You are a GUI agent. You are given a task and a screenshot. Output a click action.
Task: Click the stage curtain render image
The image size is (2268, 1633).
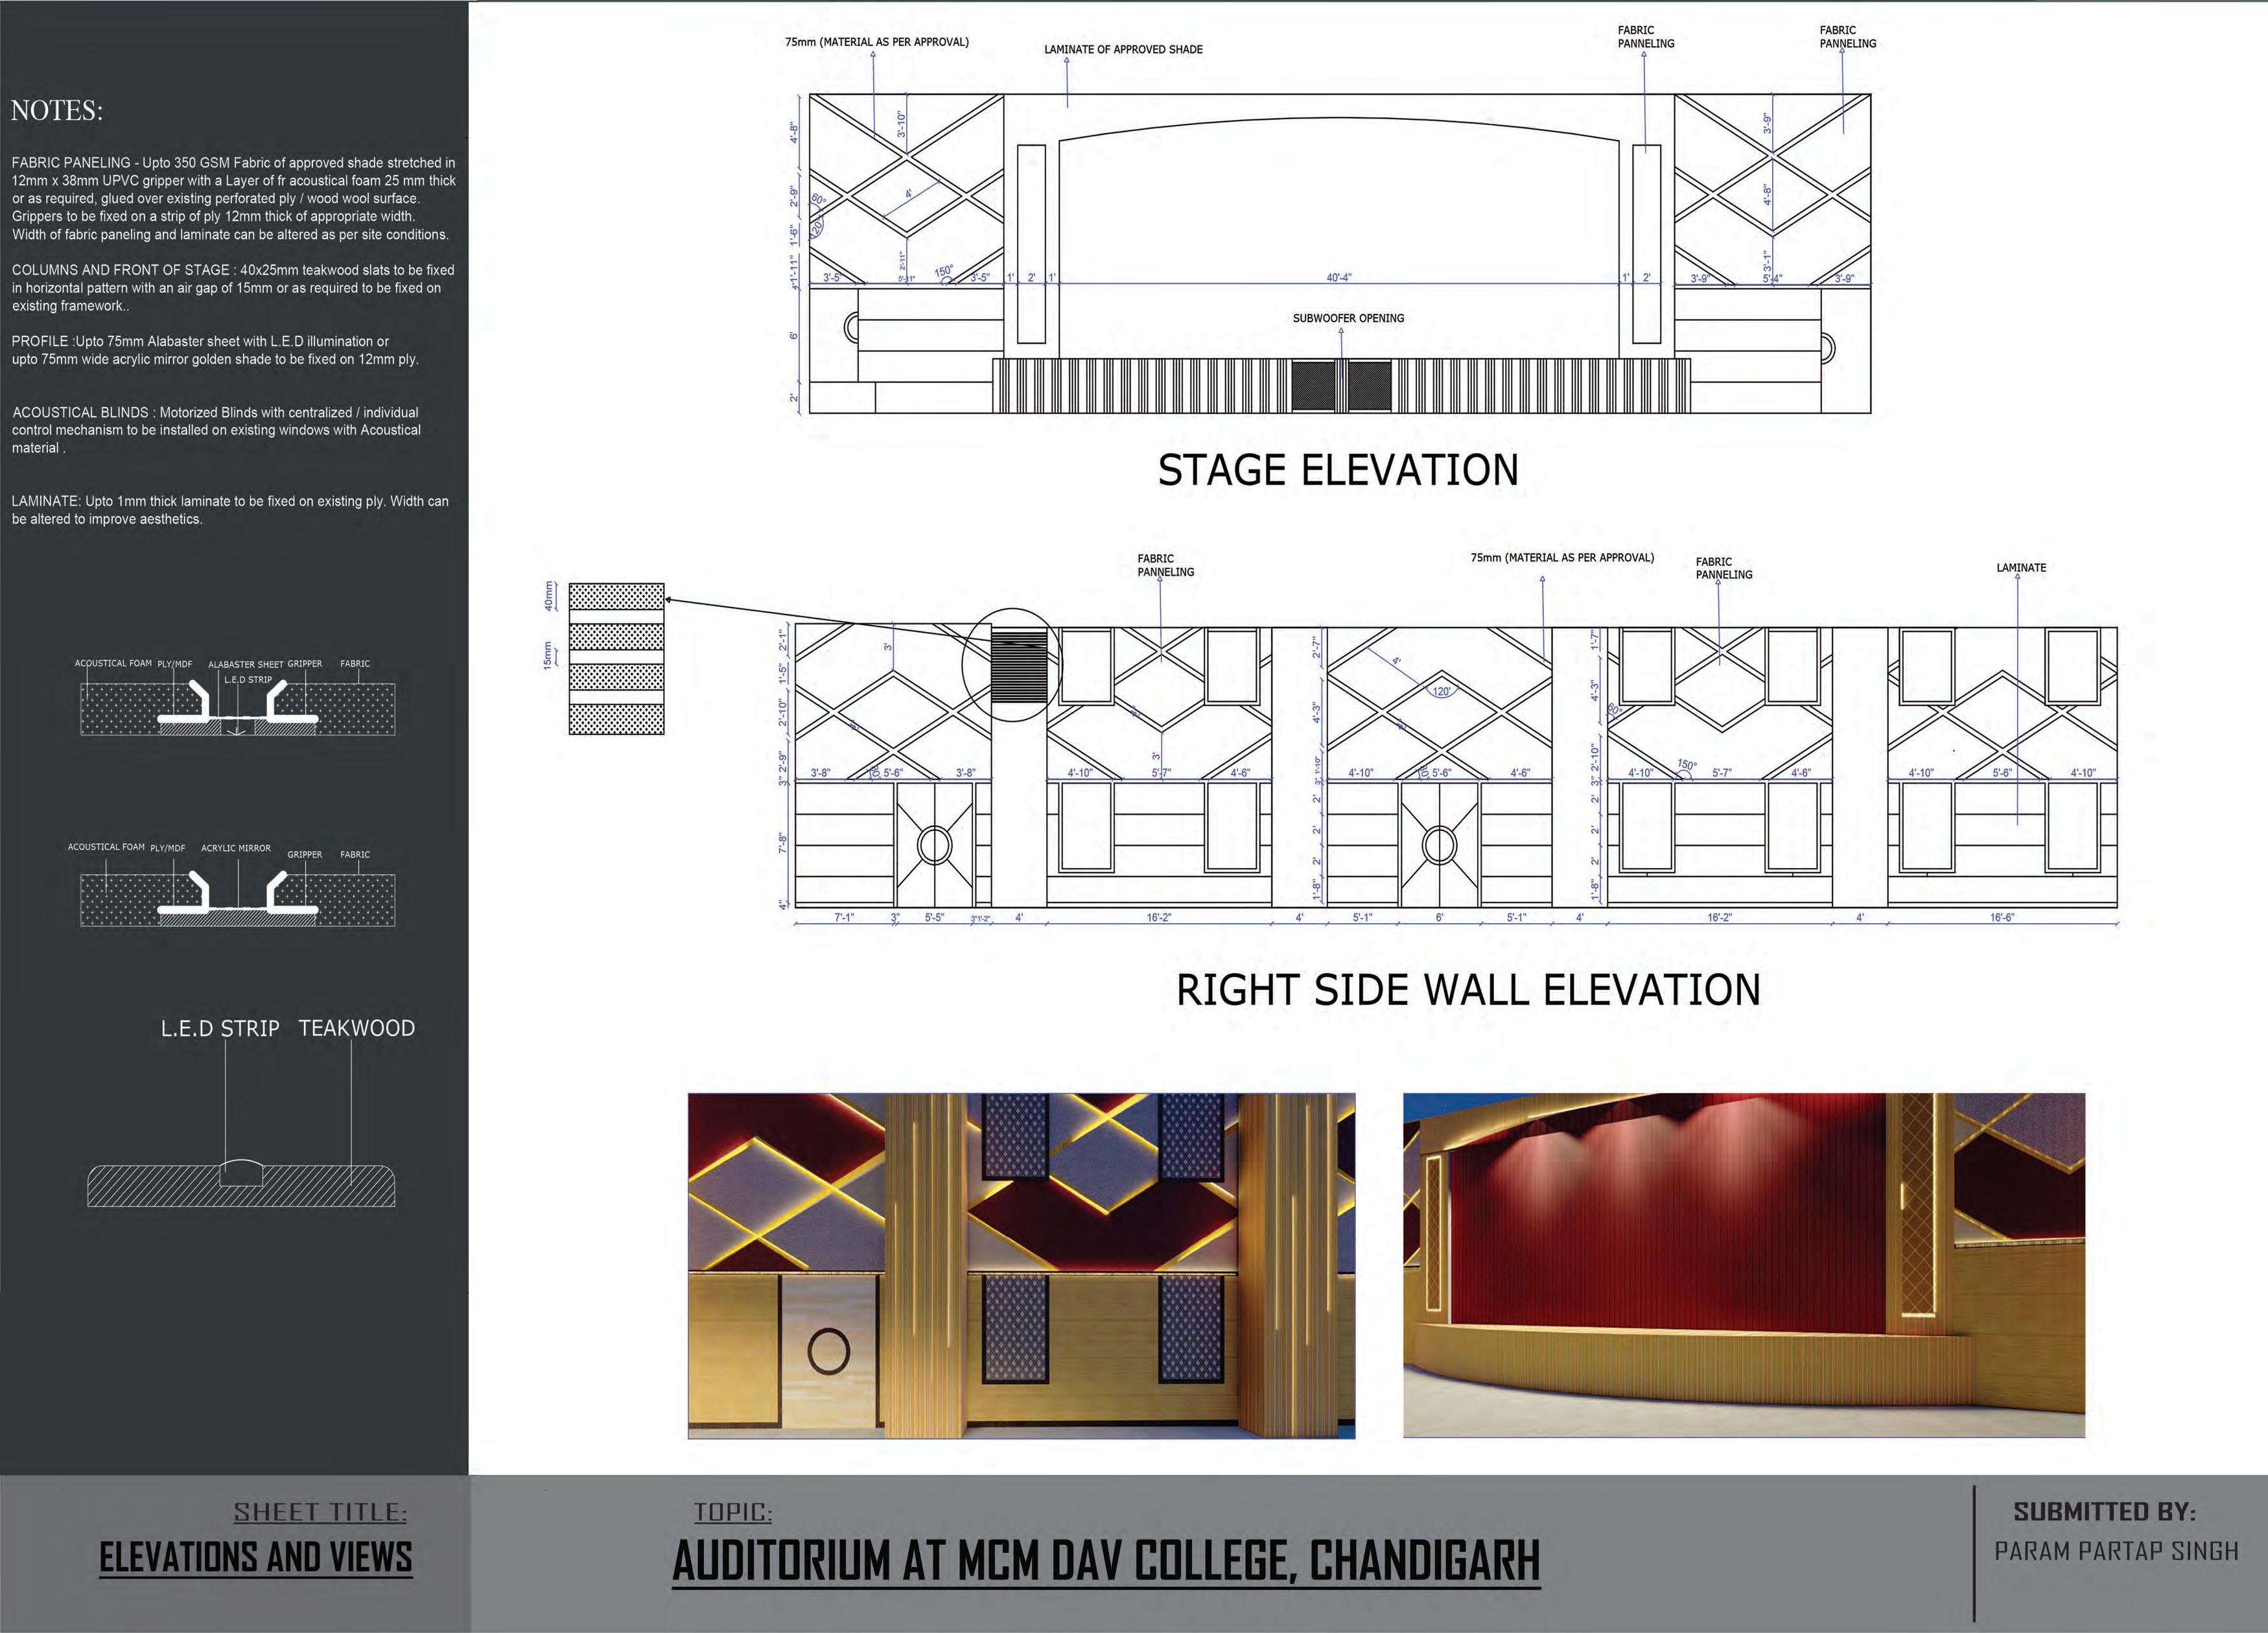(x=1743, y=1265)
